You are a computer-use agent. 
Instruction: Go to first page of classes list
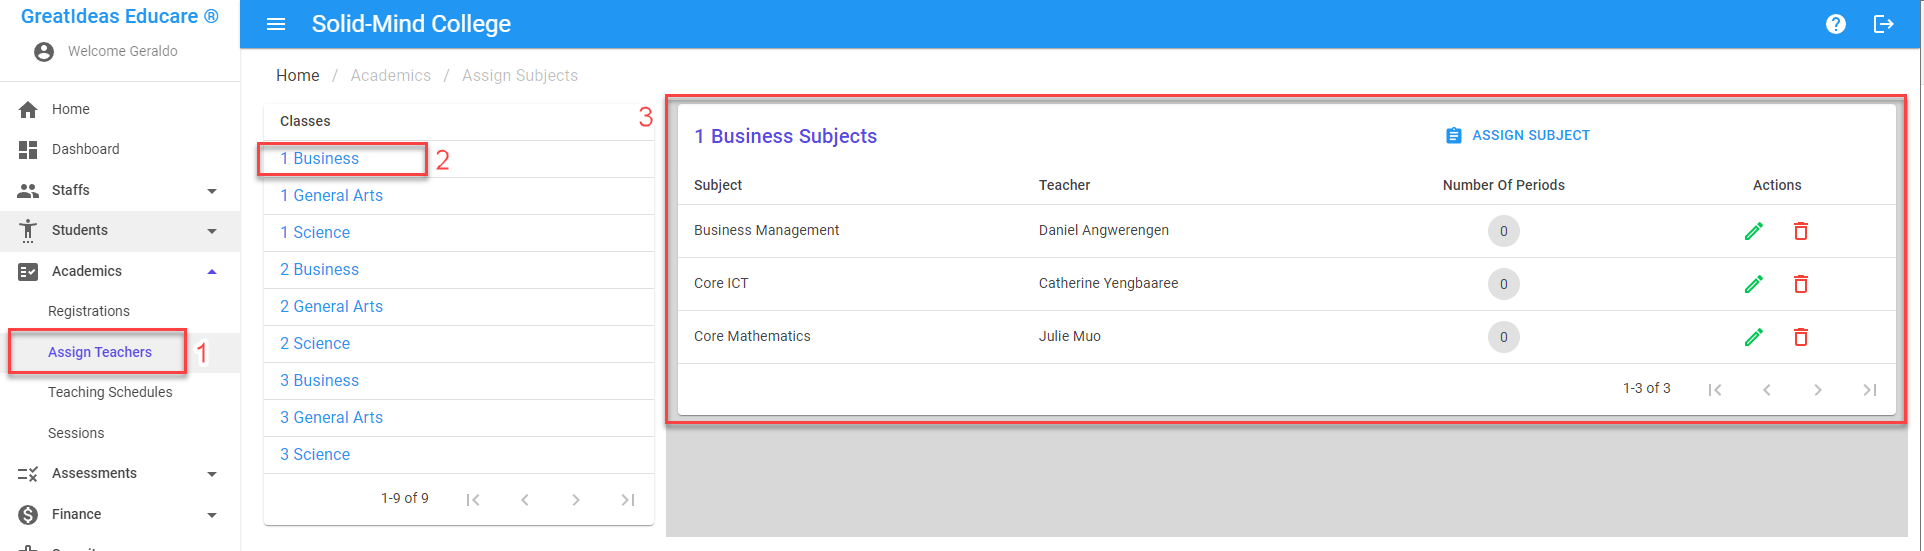tap(473, 500)
